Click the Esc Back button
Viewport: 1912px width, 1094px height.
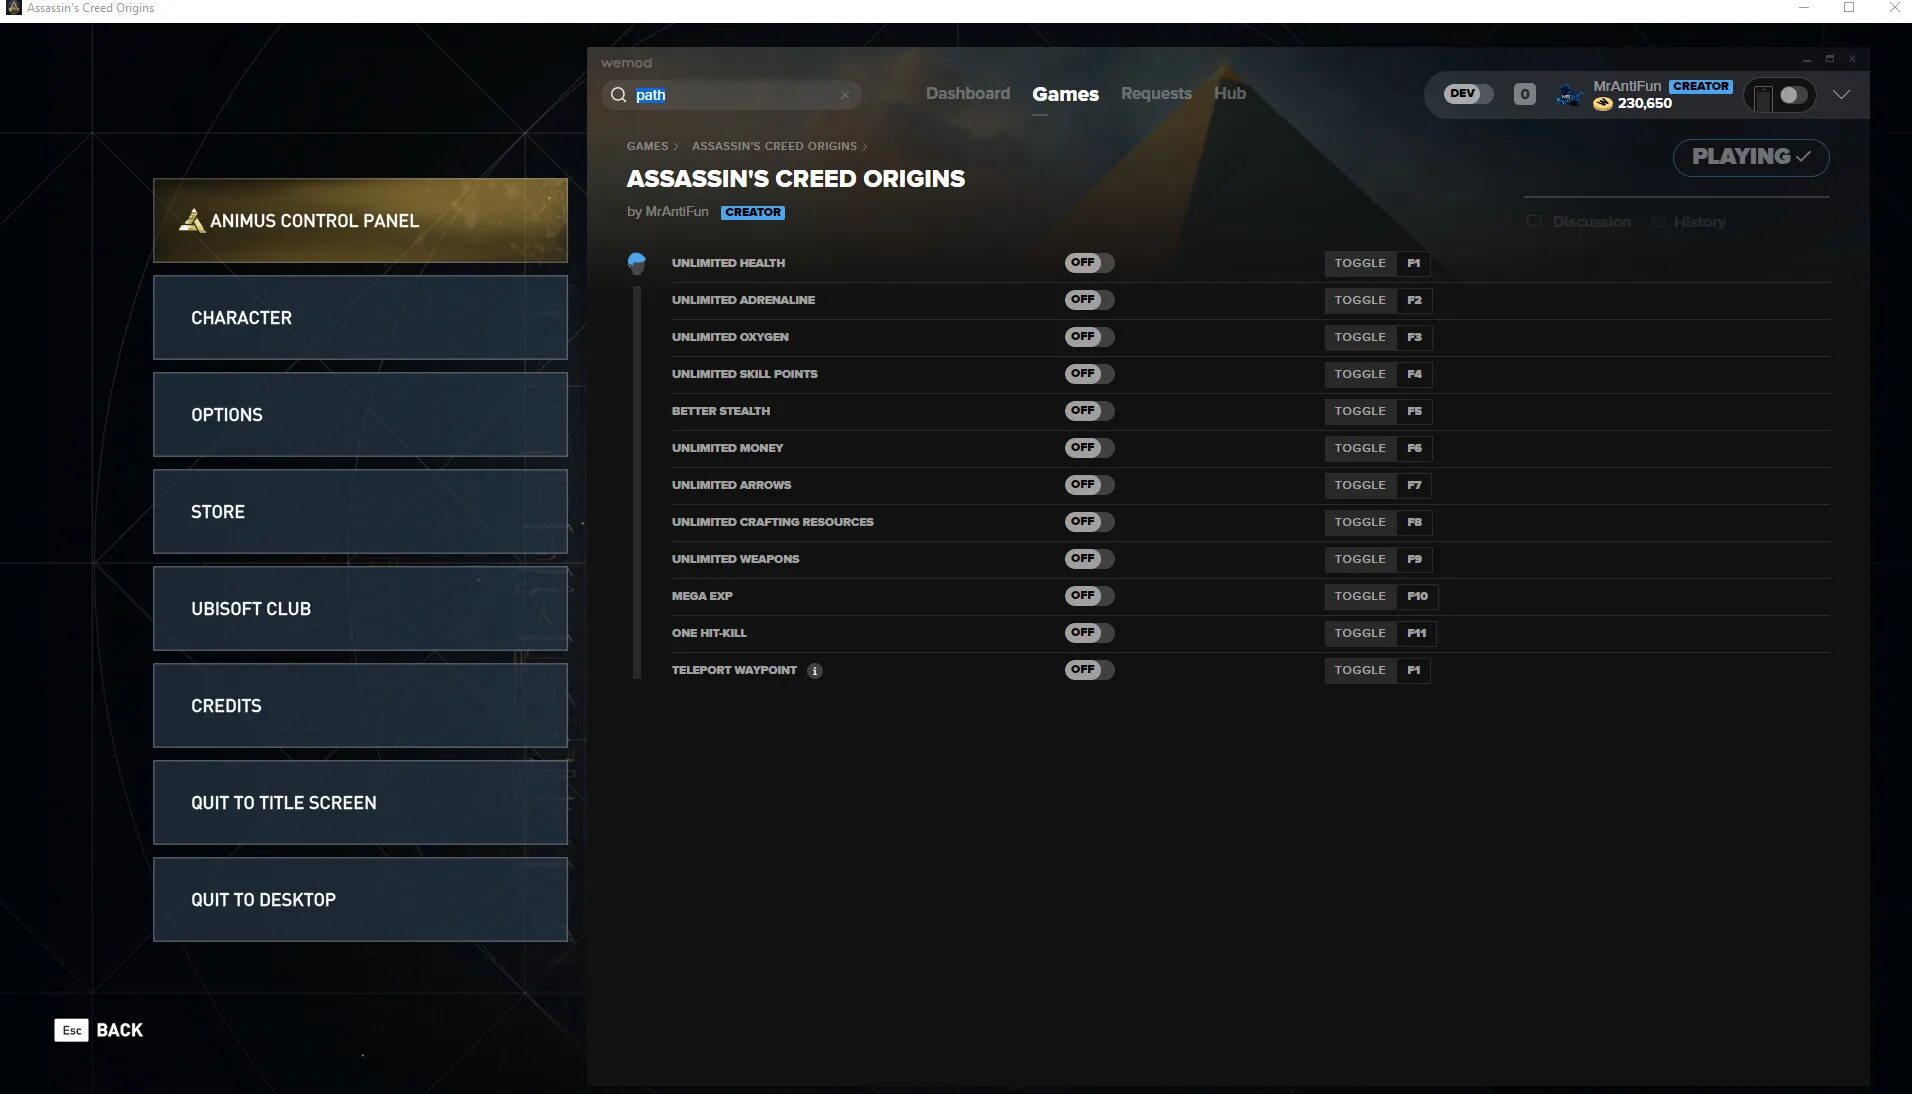[x=99, y=1030]
